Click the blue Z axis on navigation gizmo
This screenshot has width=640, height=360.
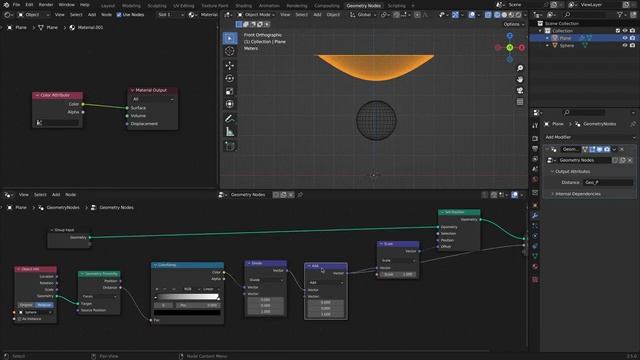point(510,36)
